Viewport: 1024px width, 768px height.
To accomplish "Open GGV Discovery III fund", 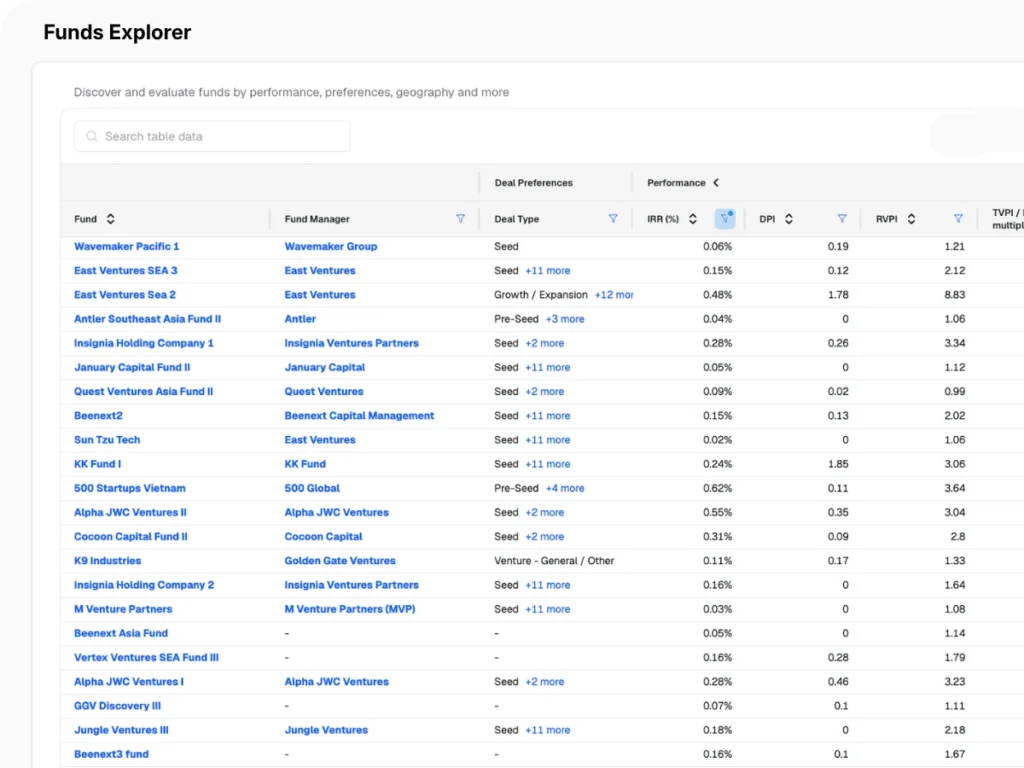I will pyautogui.click(x=117, y=705).
